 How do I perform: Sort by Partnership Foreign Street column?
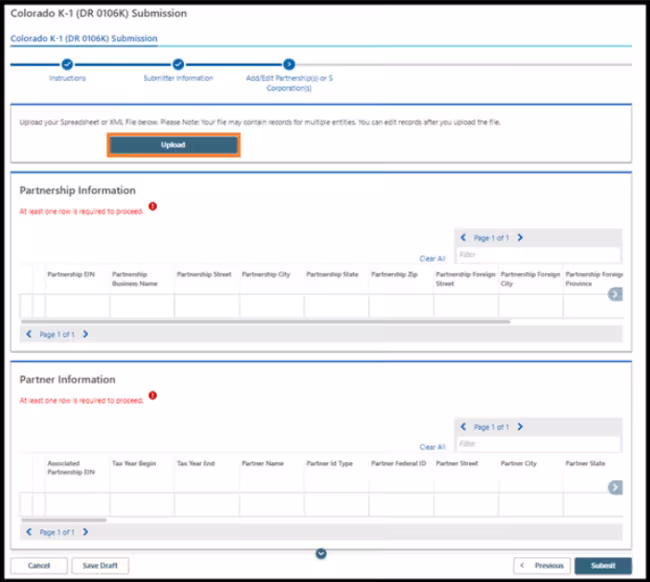point(466,279)
